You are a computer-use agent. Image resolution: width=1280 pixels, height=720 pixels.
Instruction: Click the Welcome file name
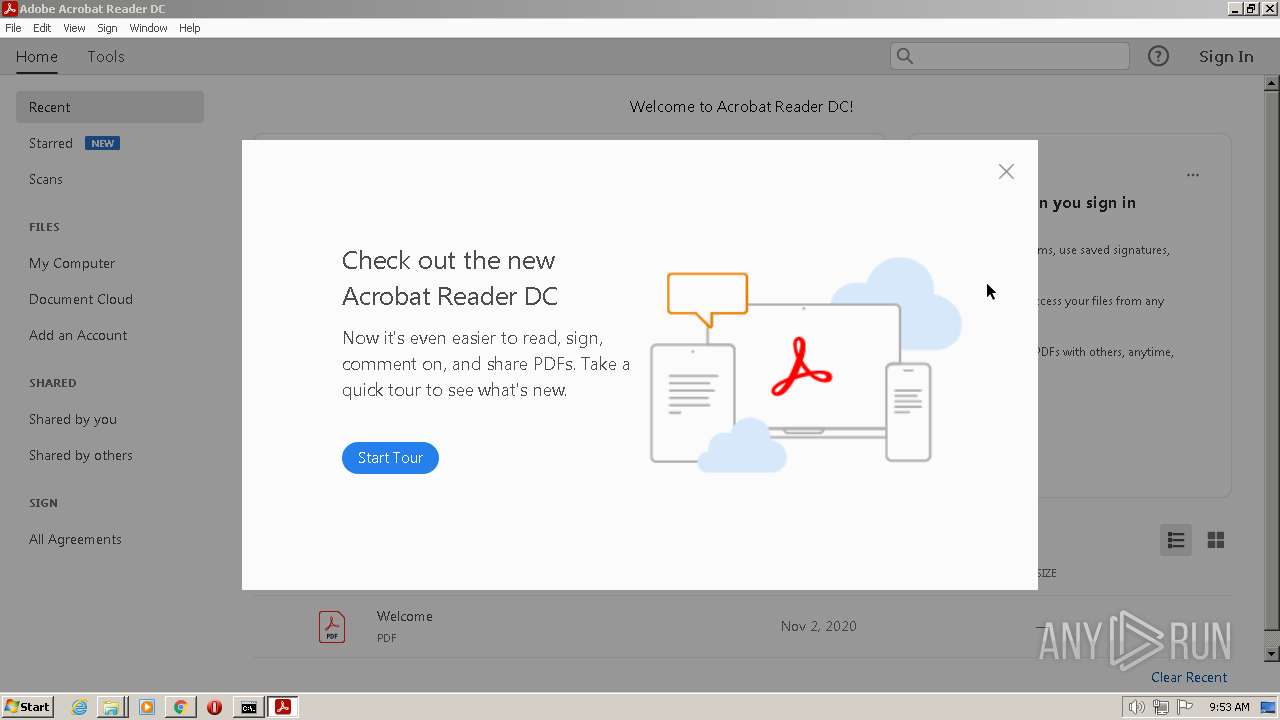pyautogui.click(x=405, y=616)
